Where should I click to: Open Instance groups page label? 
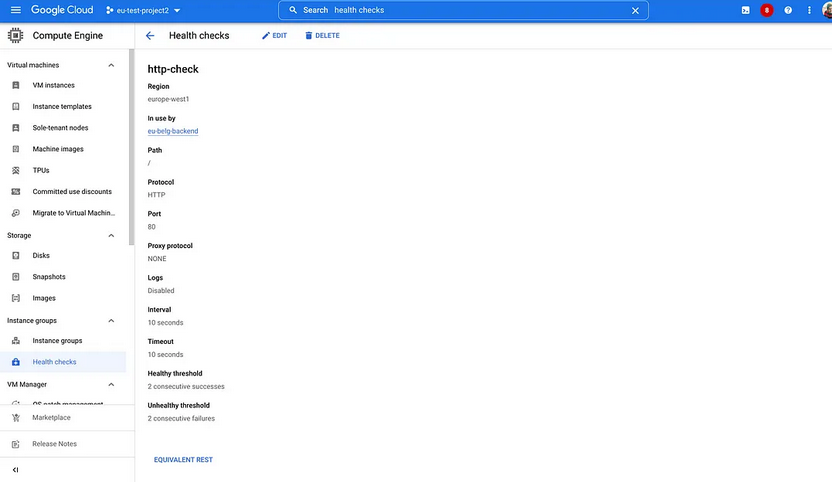coord(57,341)
